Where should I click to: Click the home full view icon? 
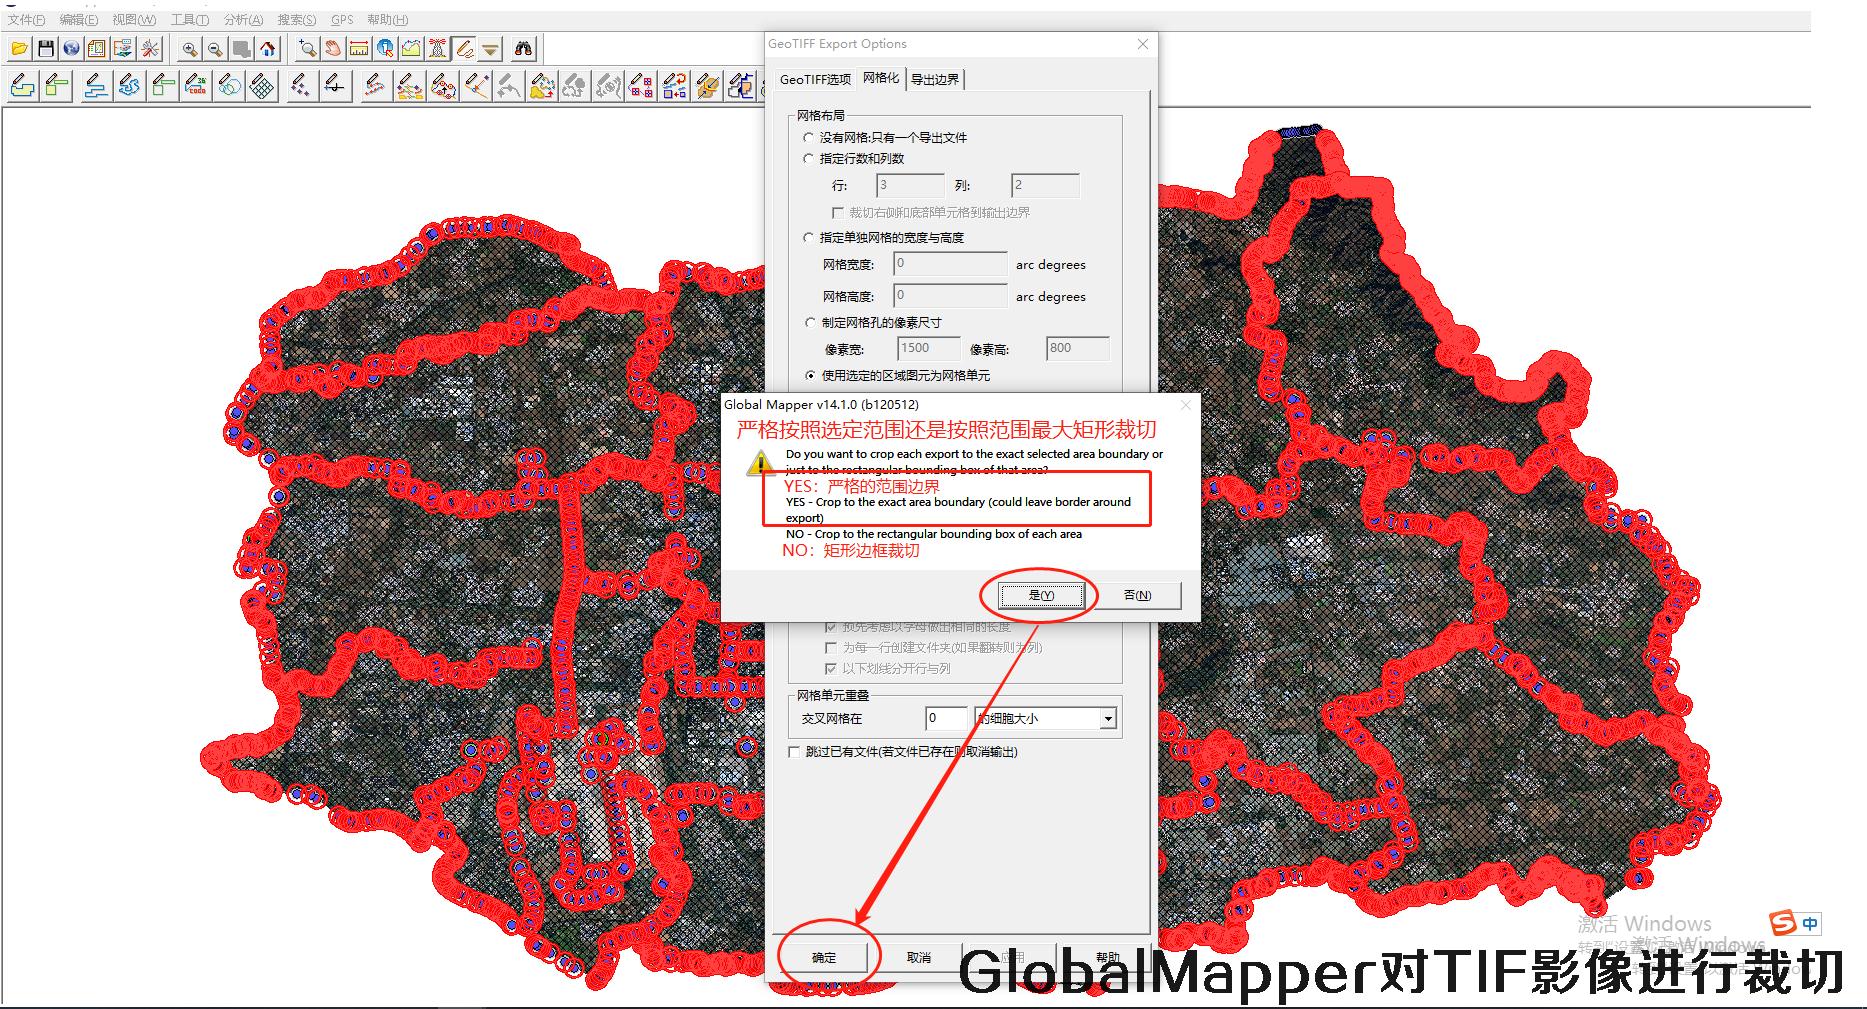(x=267, y=48)
